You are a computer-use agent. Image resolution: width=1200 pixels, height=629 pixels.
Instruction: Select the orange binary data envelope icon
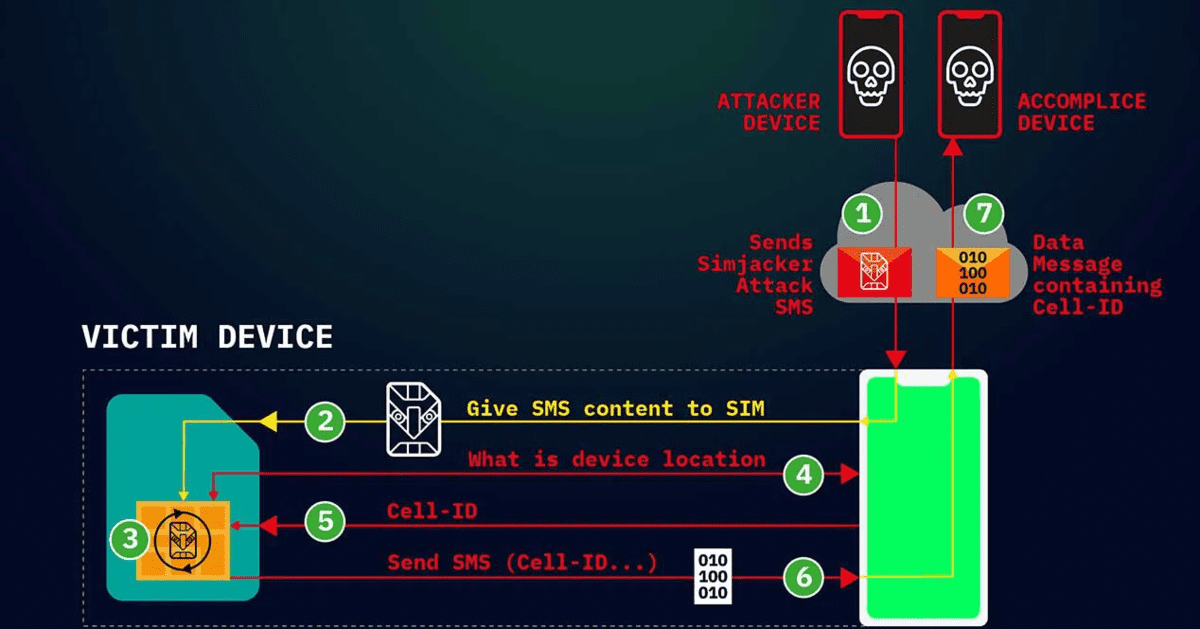point(972,272)
